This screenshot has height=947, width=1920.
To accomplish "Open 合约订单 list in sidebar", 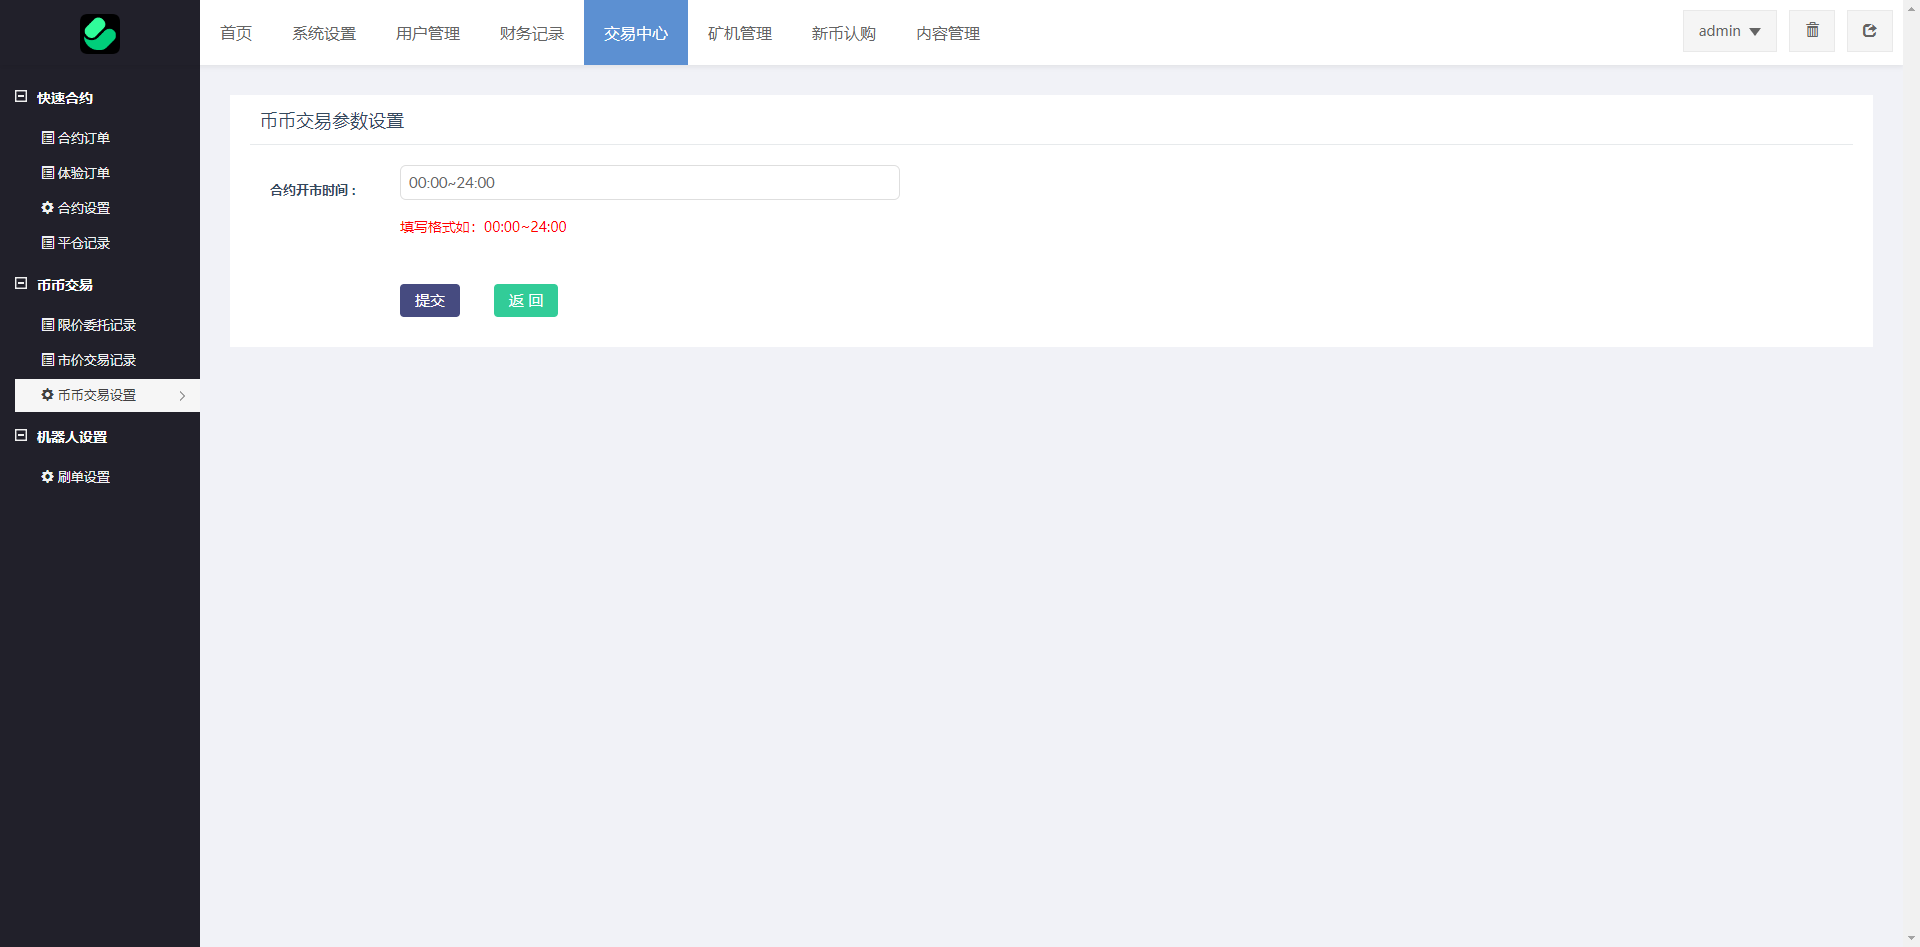I will 76,138.
